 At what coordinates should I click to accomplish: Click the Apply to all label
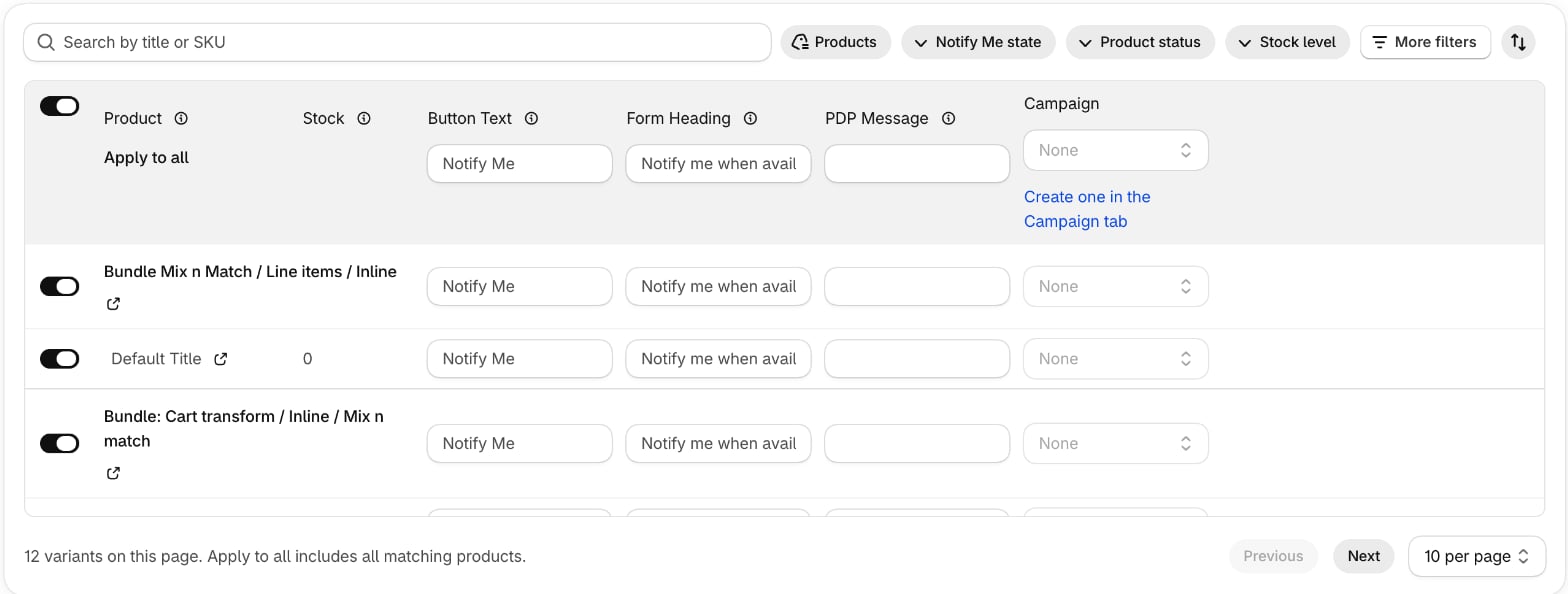pyautogui.click(x=146, y=158)
